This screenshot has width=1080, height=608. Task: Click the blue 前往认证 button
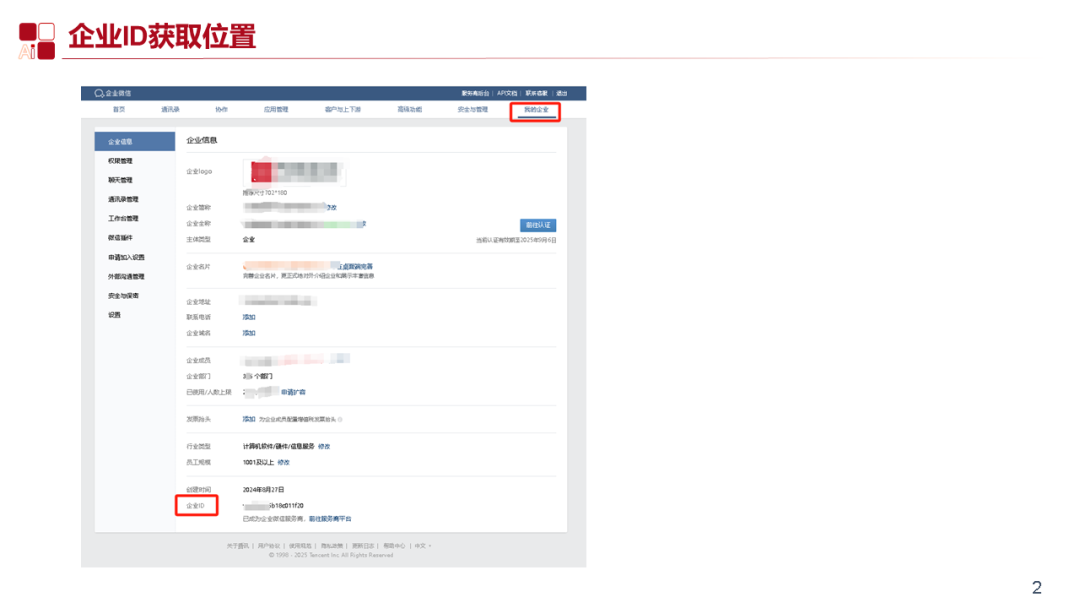click(x=538, y=225)
